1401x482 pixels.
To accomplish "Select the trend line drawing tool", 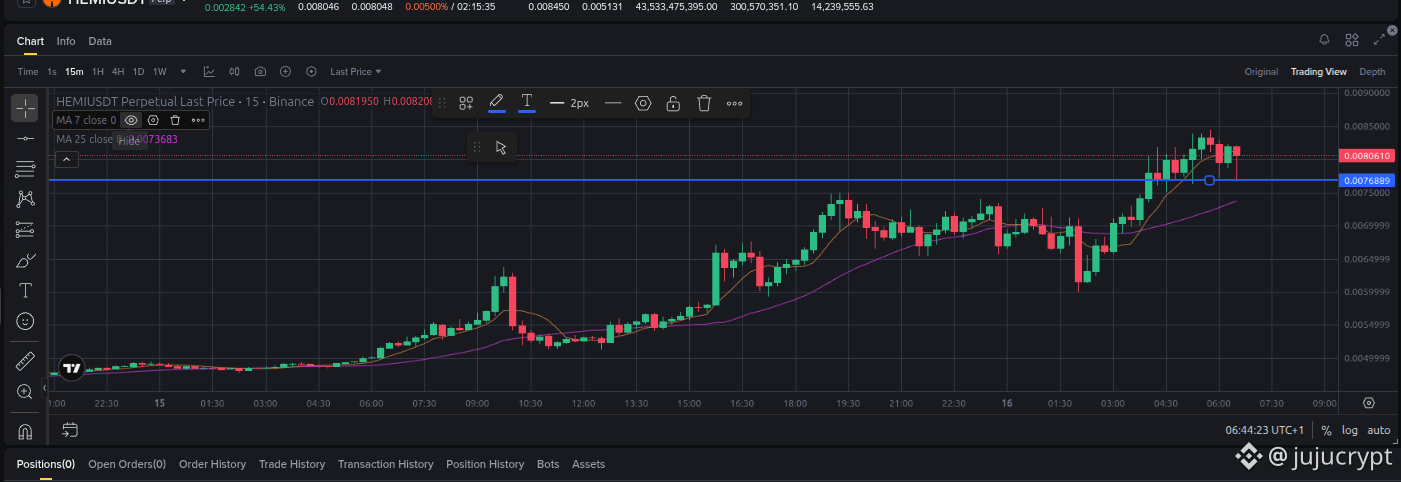I will [25, 138].
